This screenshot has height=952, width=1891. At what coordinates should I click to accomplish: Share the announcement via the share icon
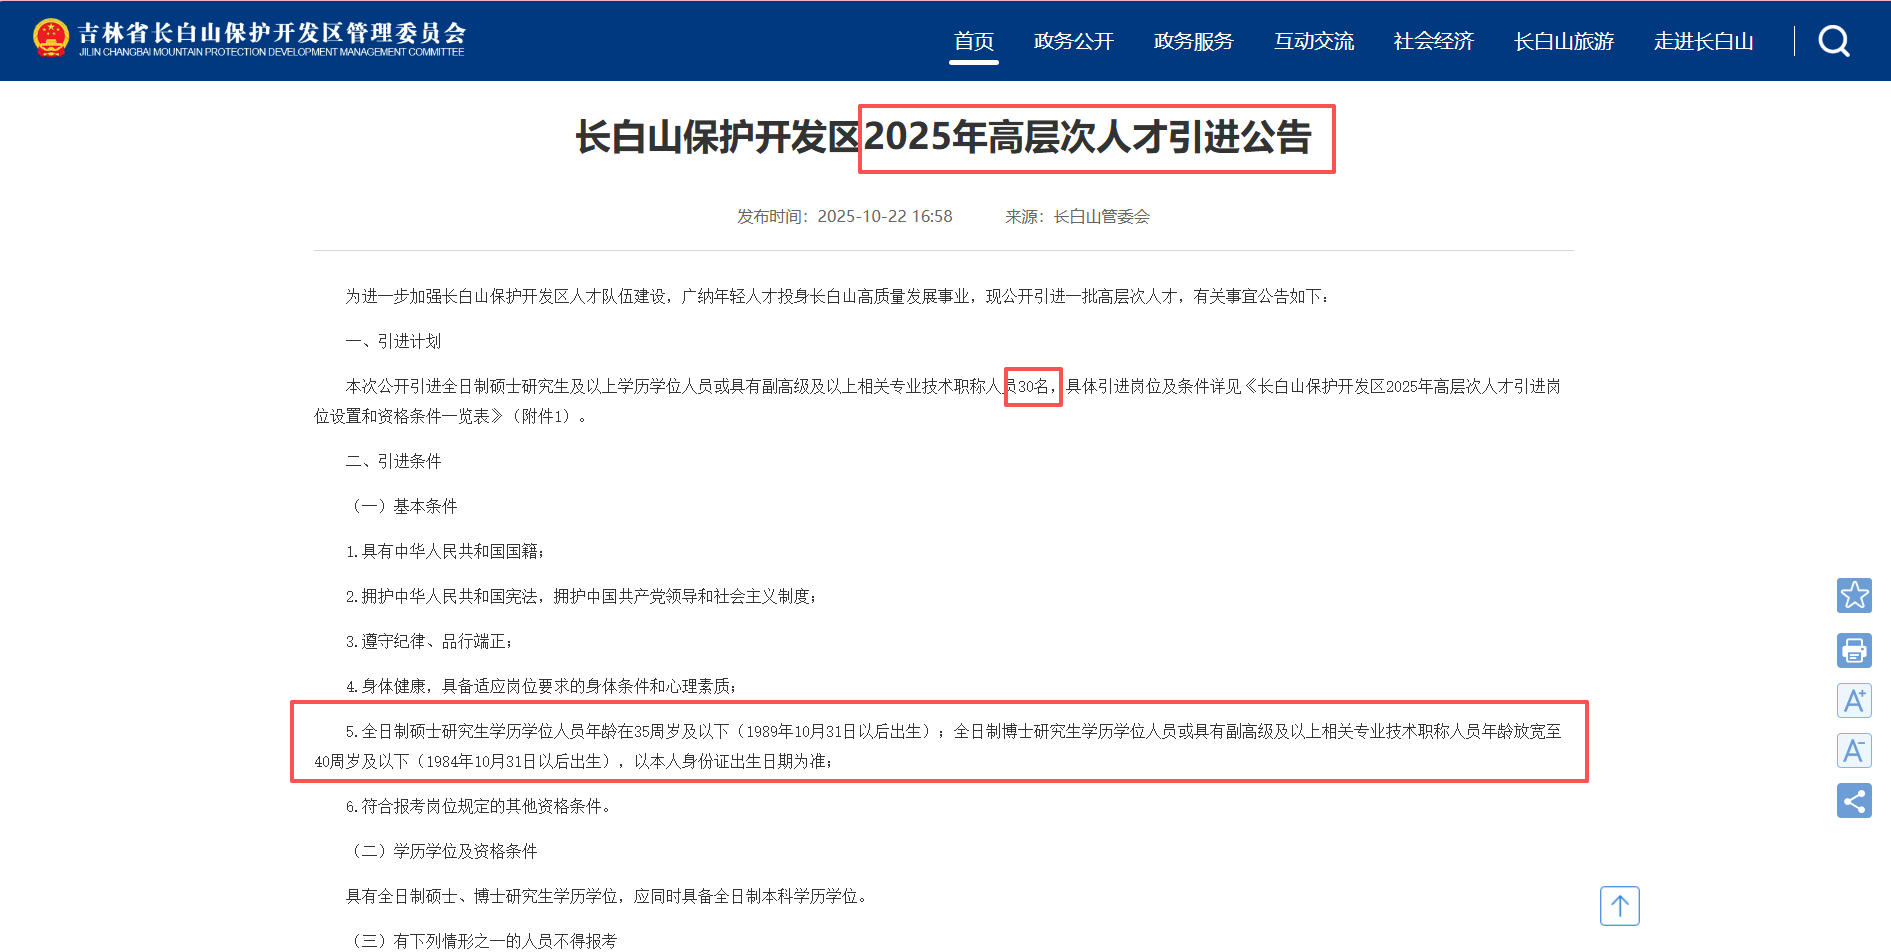[x=1854, y=800]
